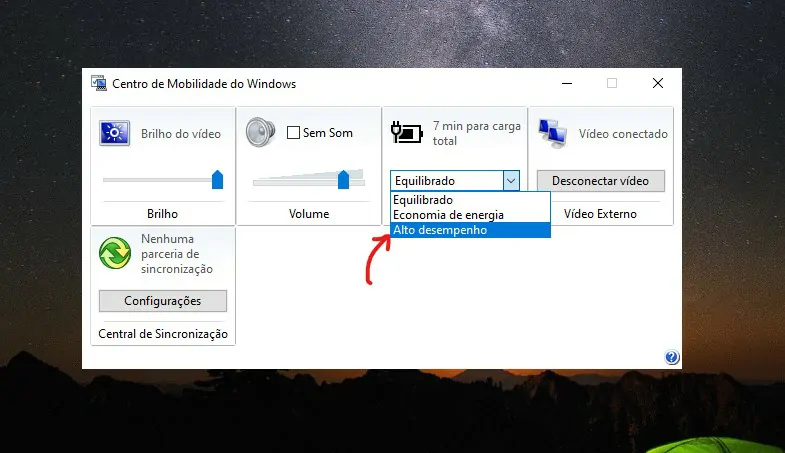
Task: Click the Central de Sincronização caption
Action: [163, 334]
